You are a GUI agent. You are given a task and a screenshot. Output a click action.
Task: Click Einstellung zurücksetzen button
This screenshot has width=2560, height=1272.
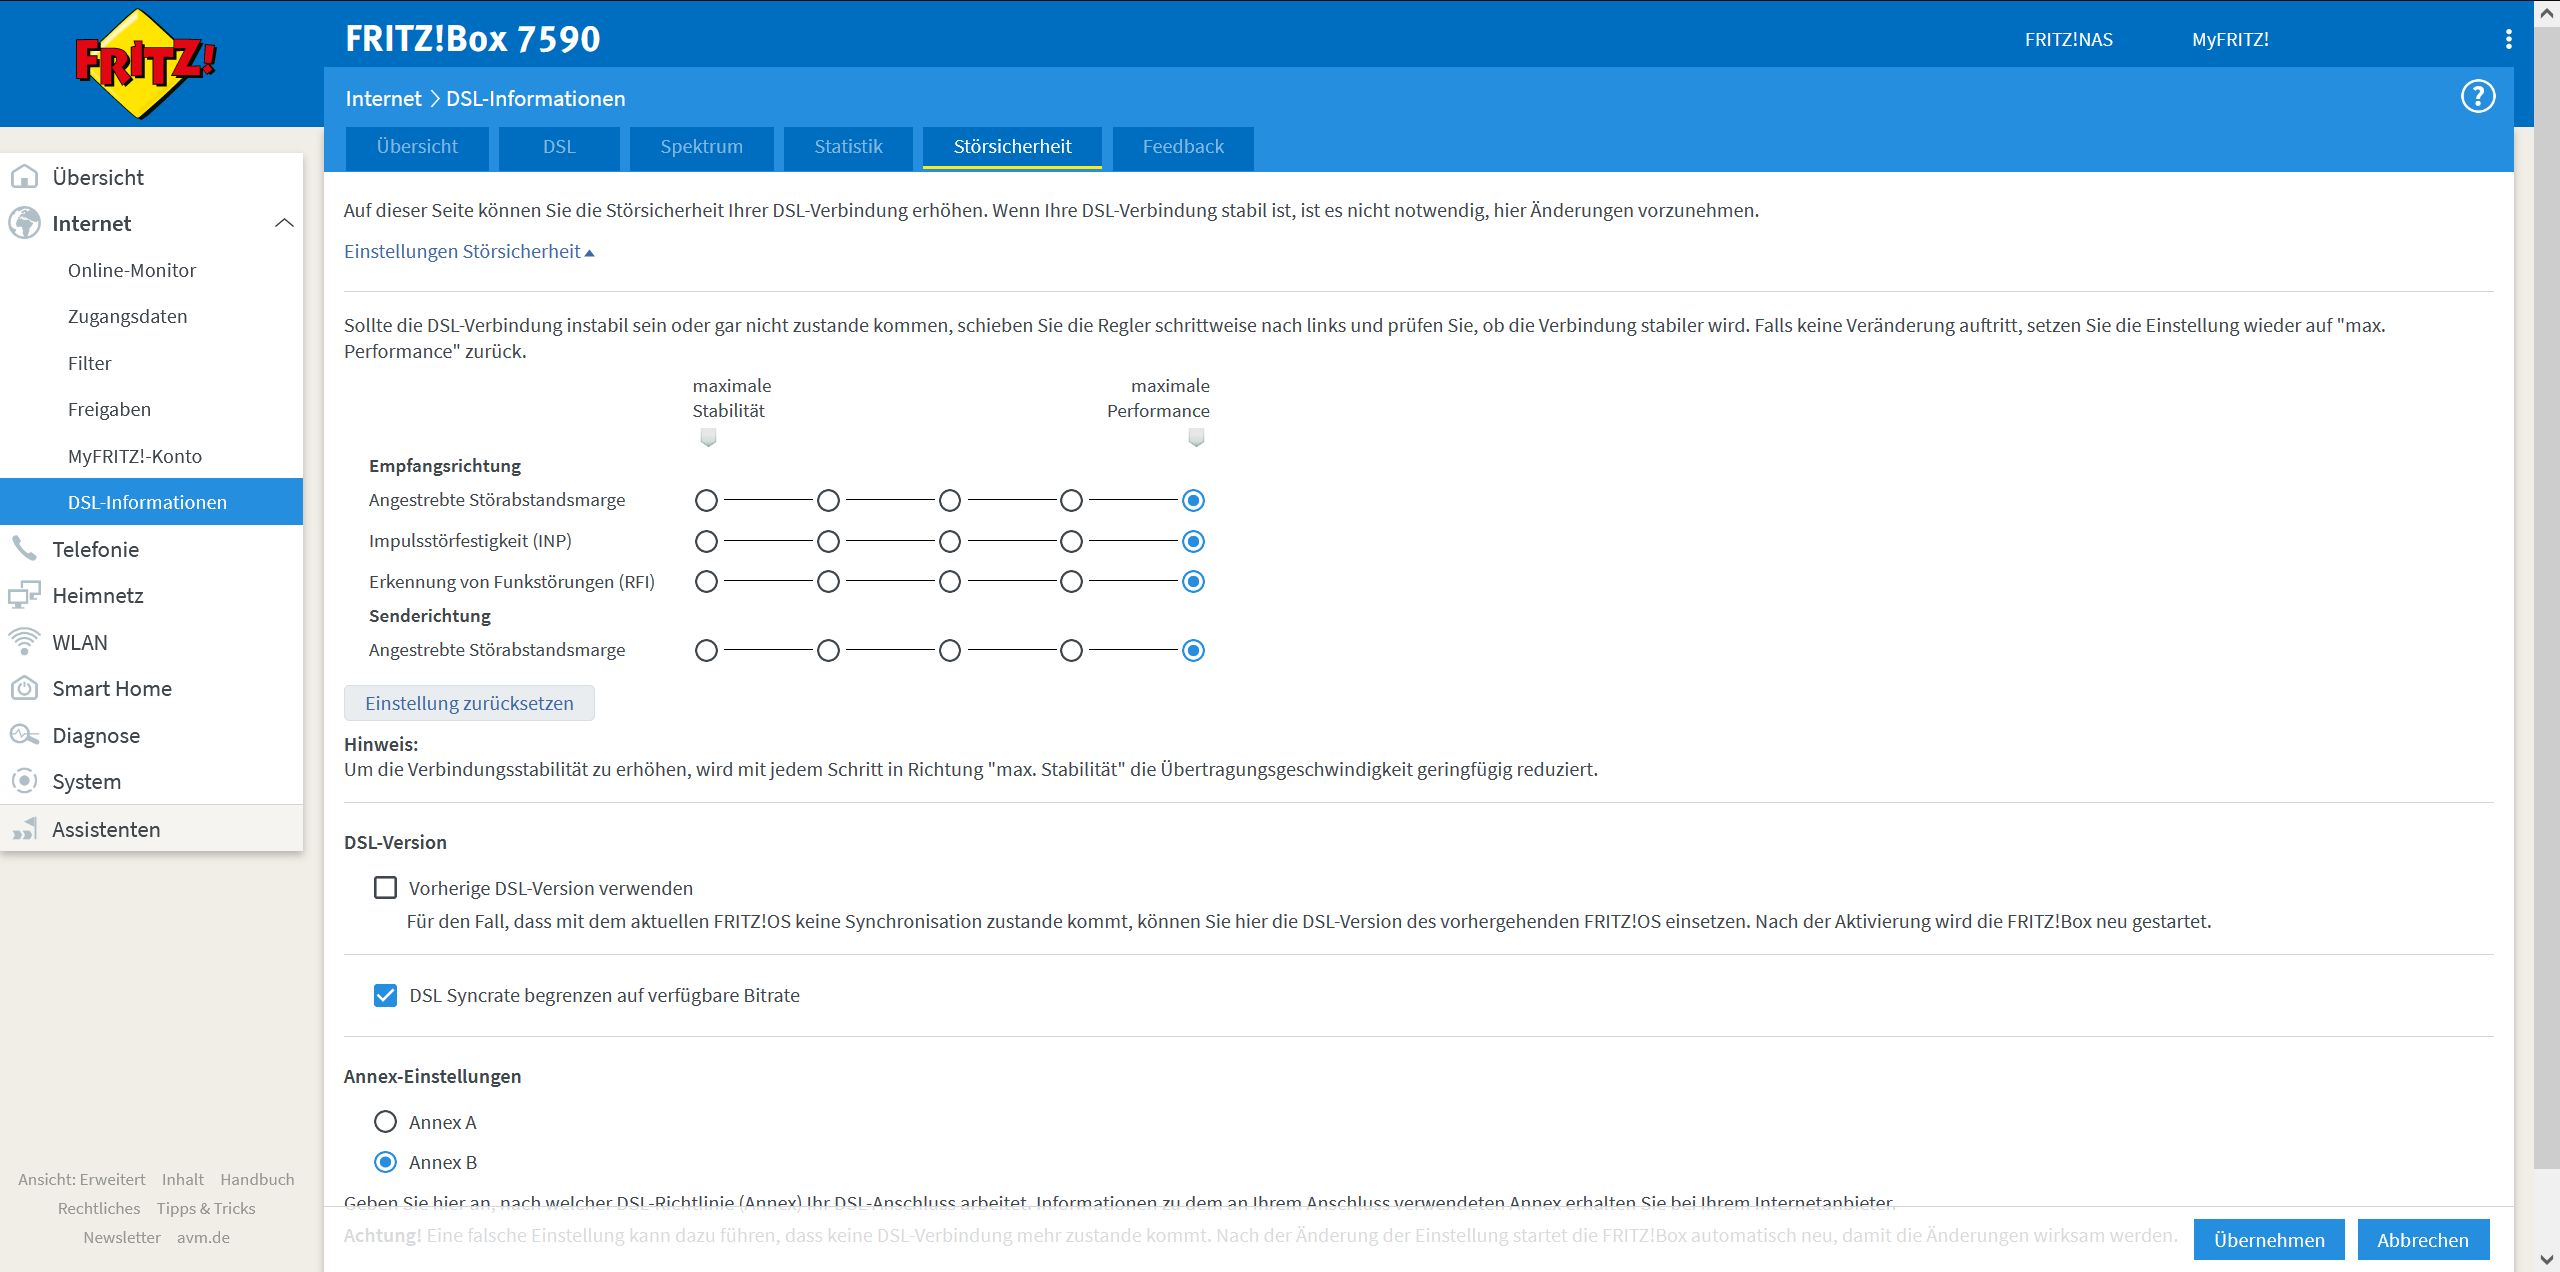(x=469, y=703)
